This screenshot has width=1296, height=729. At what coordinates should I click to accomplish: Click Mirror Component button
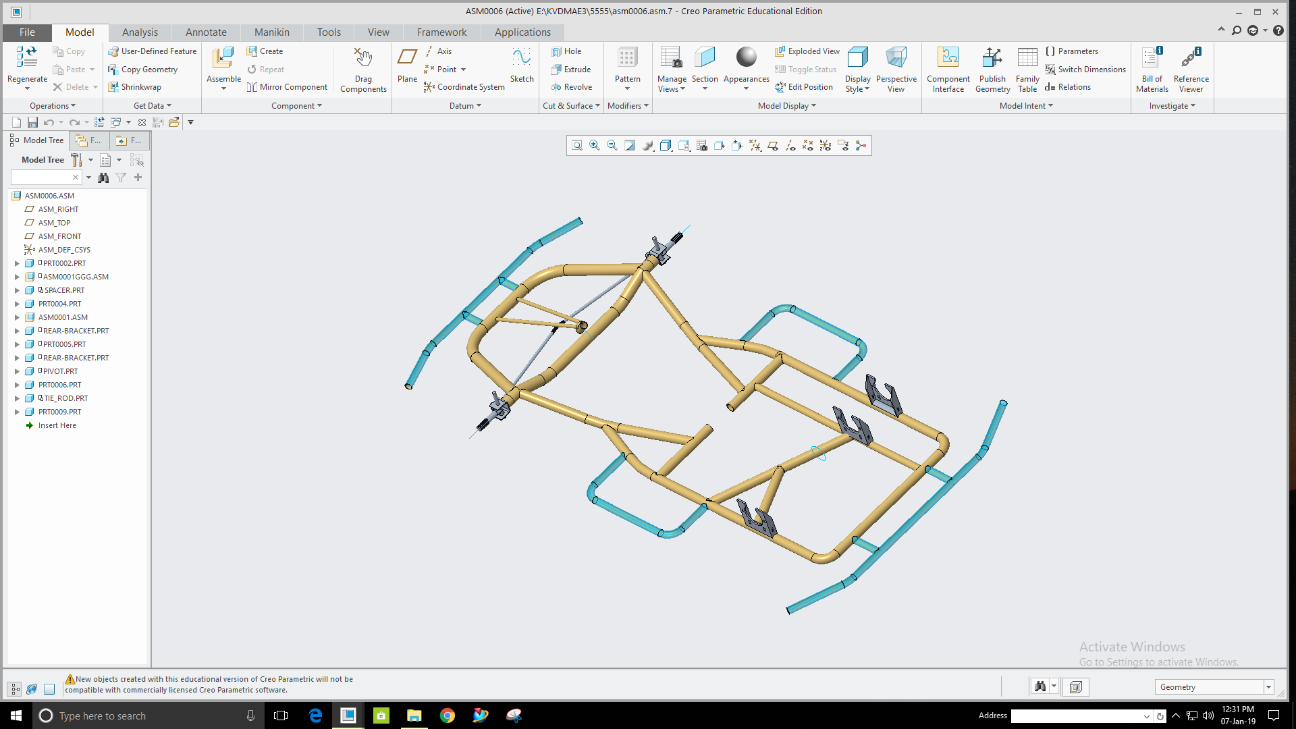coord(287,87)
